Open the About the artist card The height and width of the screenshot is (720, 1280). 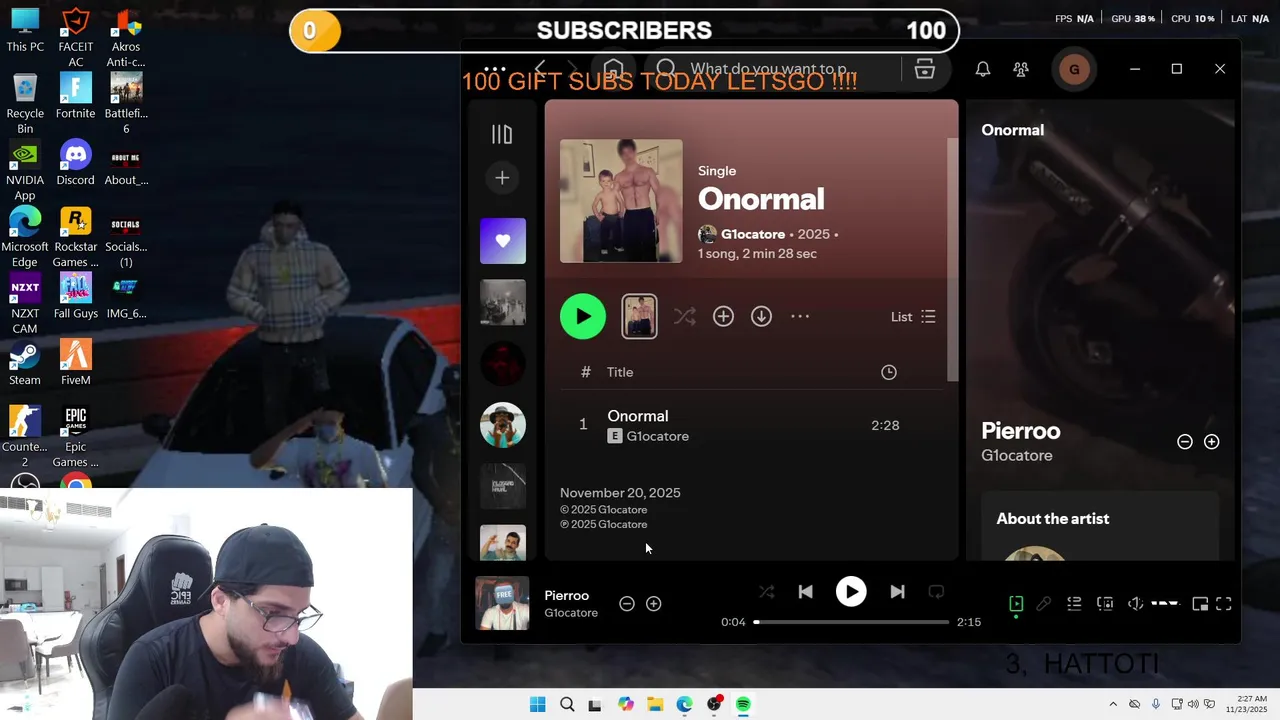coord(1099,526)
